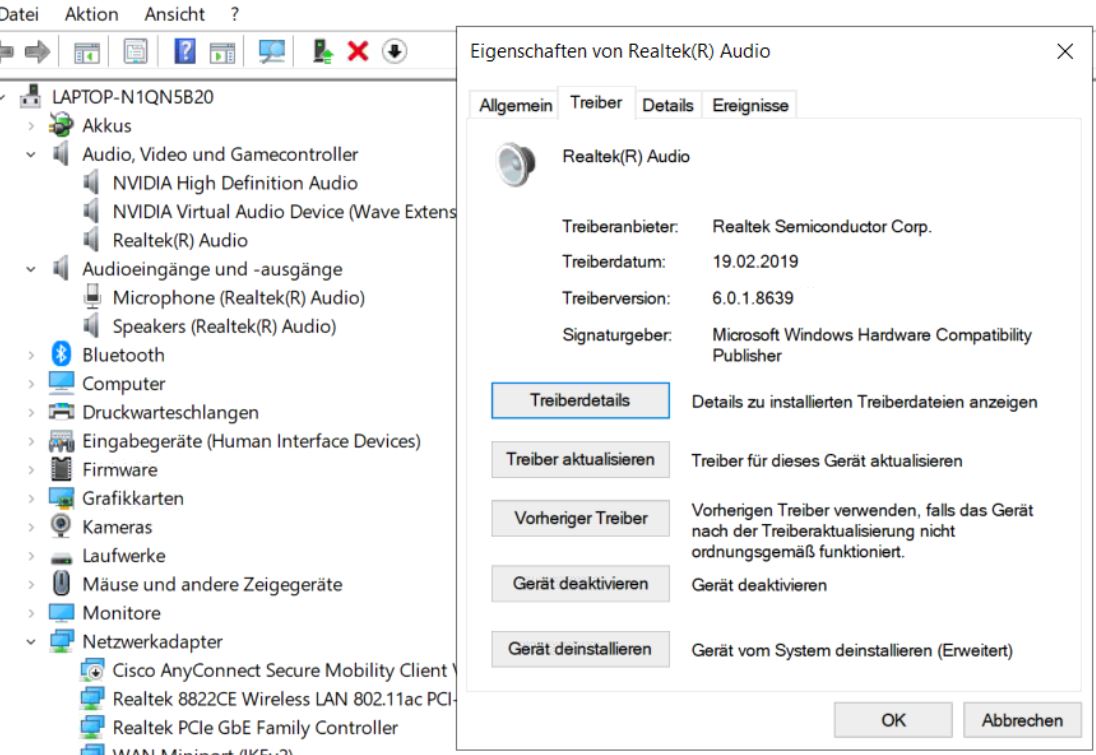This screenshot has height=755, width=1096.
Task: Switch to the Ereignisse tab
Action: click(x=750, y=105)
